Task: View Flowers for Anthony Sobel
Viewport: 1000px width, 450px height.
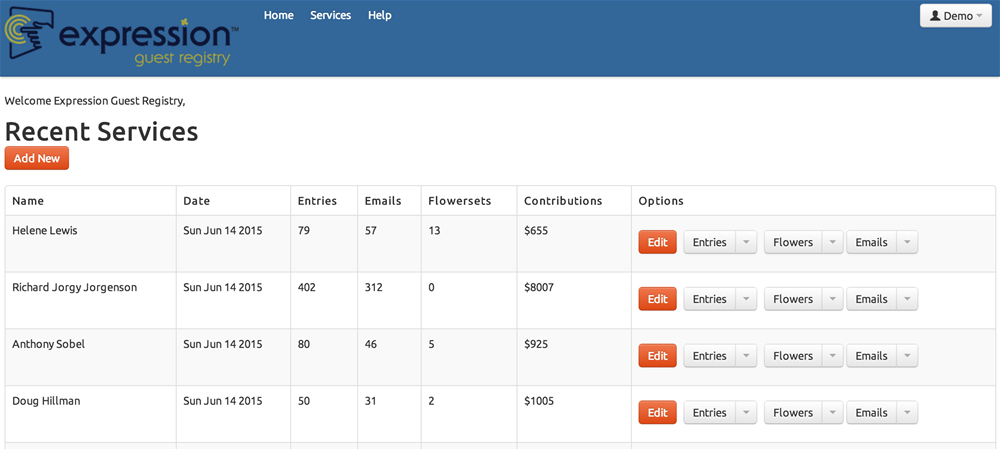Action: click(x=793, y=356)
